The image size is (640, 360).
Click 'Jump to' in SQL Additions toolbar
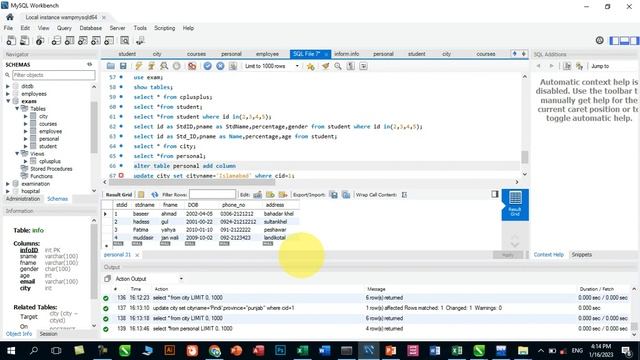tap(600, 66)
